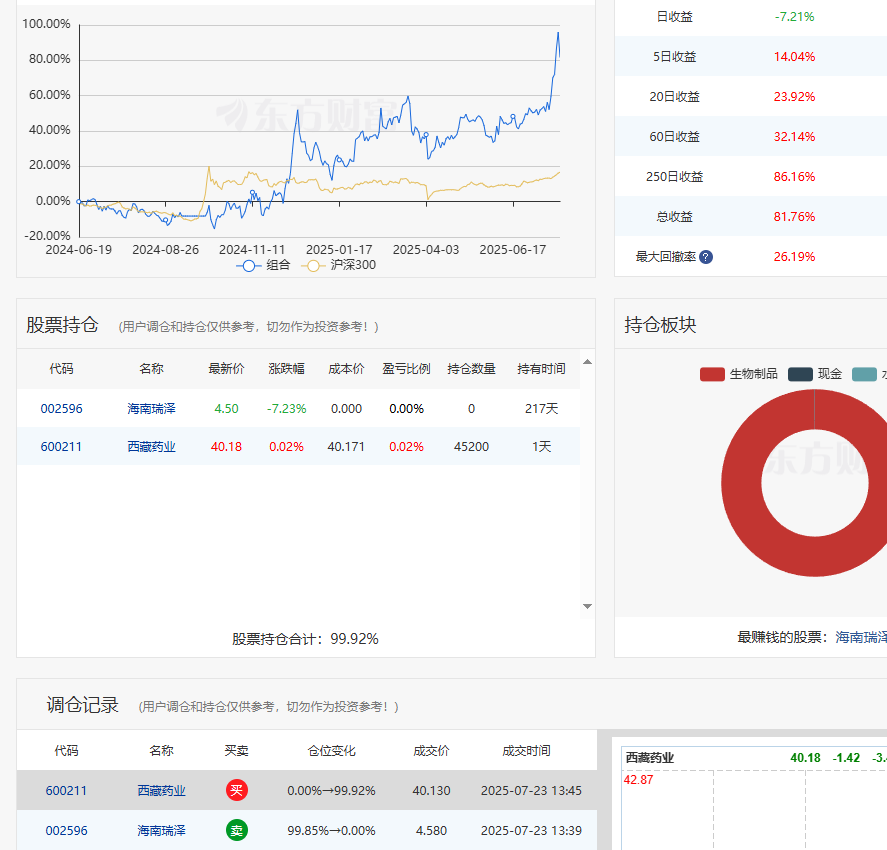This screenshot has width=887, height=850.
Task: Click the help icon beside 最大回撤率
Action: [705, 257]
